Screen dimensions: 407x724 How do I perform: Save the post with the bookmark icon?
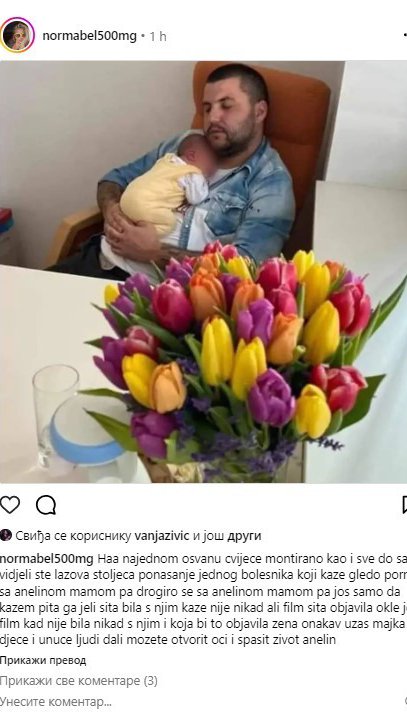tap(404, 505)
